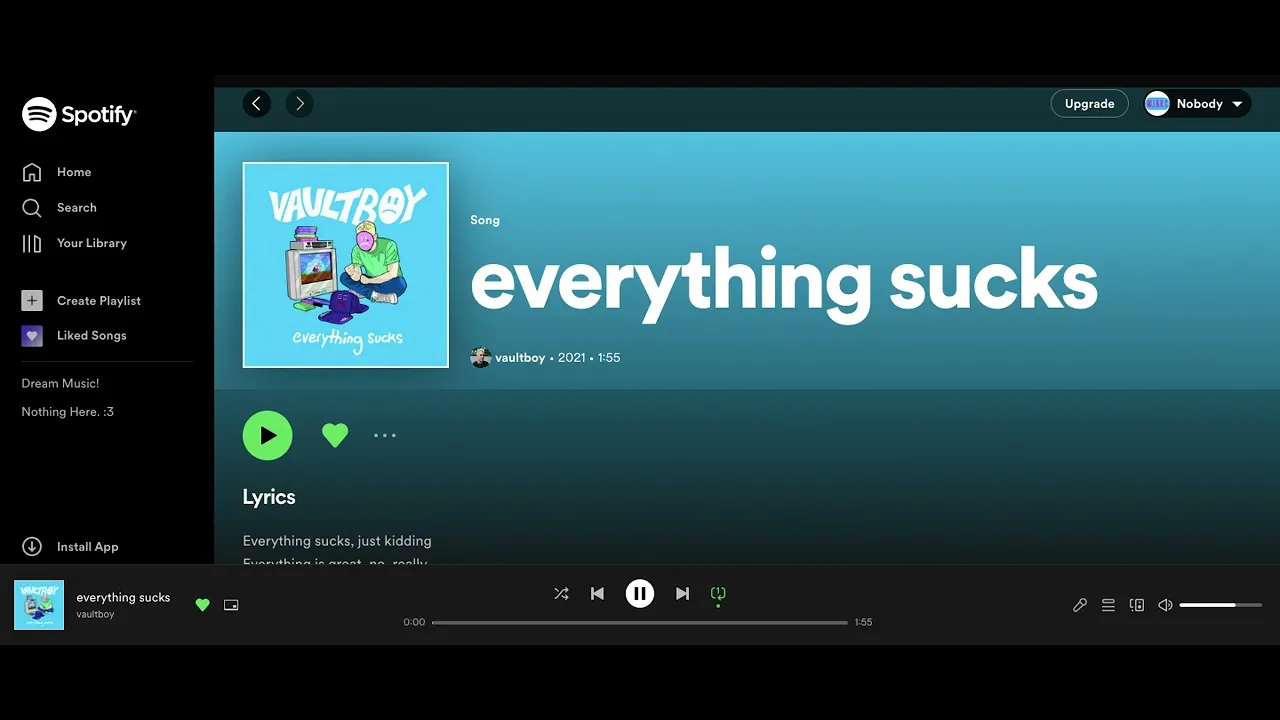1280x720 pixels.
Task: Click Install App download icon
Action: click(x=32, y=547)
